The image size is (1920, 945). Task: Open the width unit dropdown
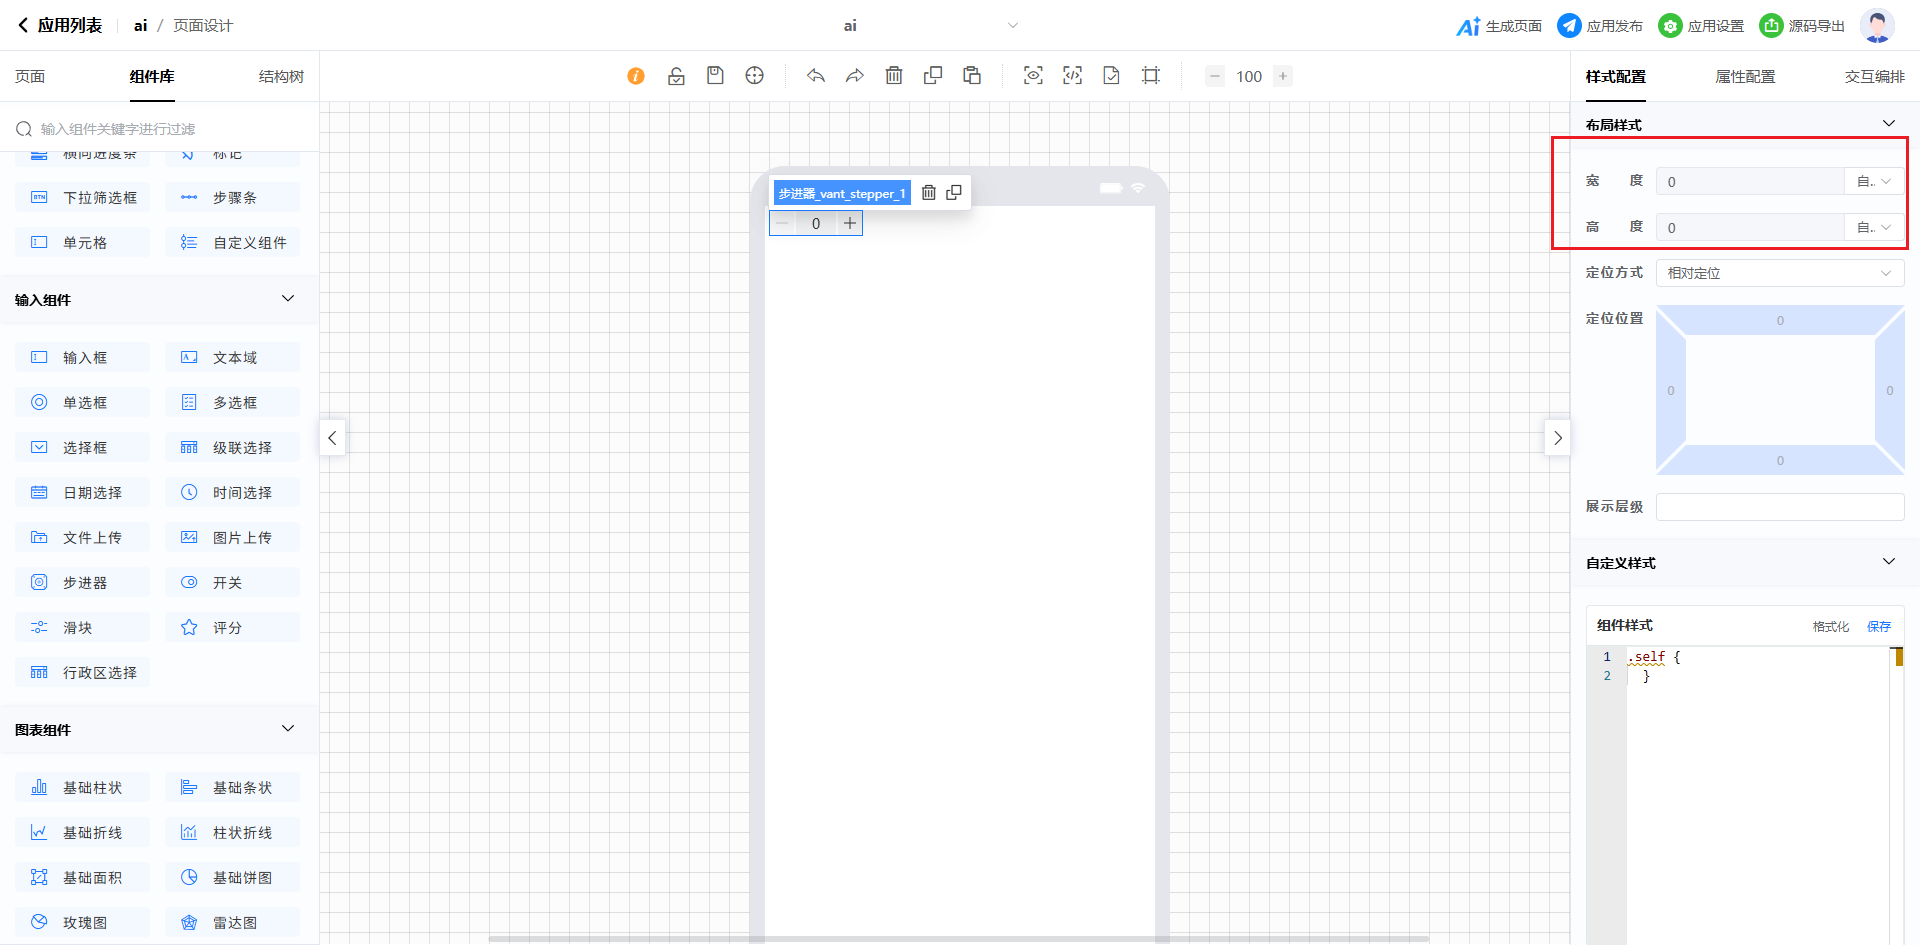pyautogui.click(x=1873, y=182)
